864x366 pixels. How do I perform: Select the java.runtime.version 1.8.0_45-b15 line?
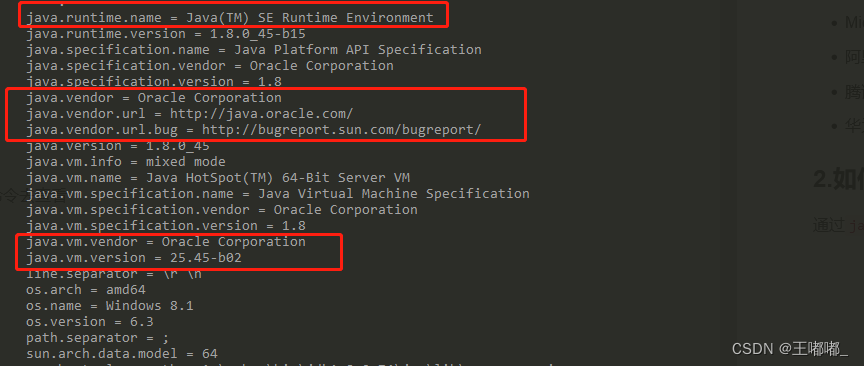point(165,34)
